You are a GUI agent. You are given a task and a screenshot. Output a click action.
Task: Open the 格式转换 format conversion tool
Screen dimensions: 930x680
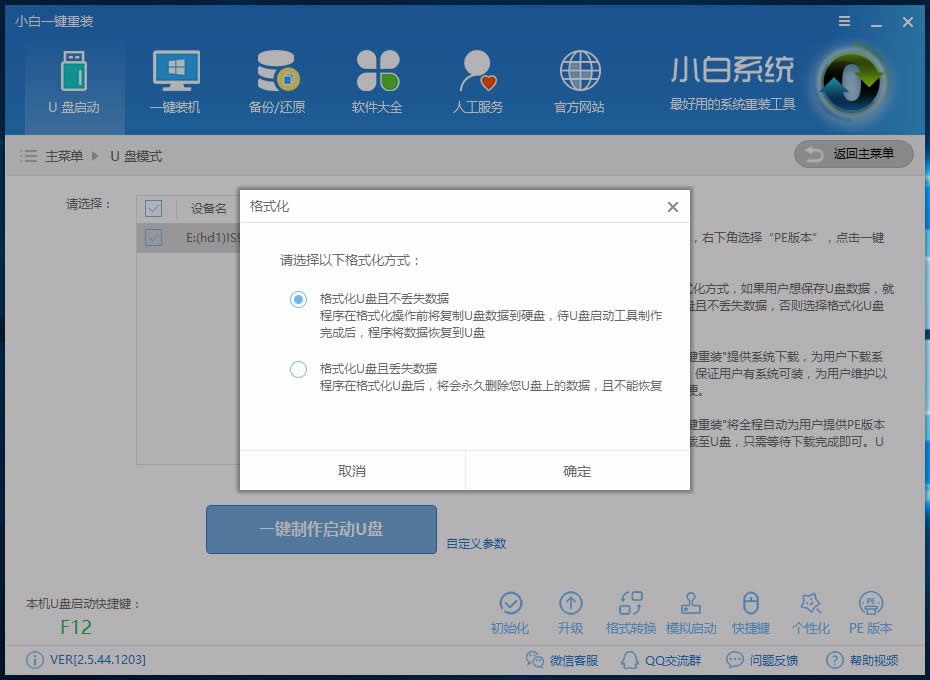coord(632,611)
